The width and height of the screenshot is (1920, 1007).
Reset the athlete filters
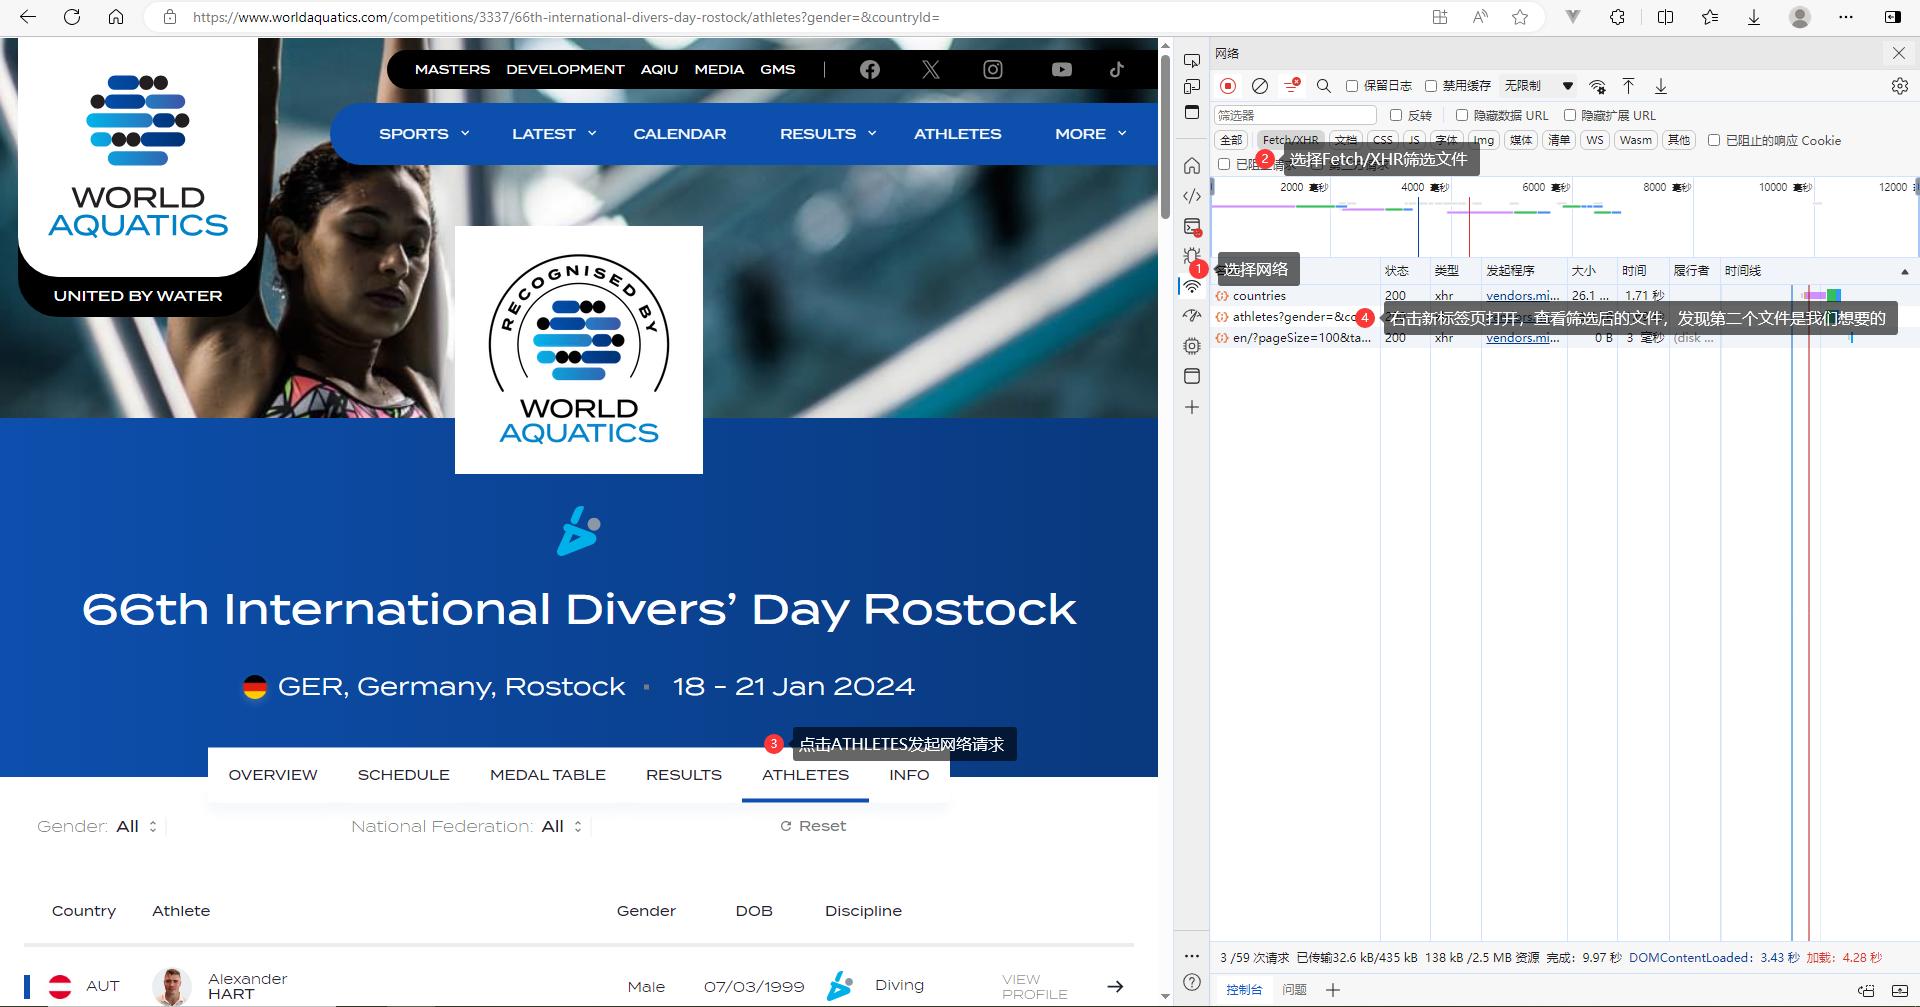[813, 826]
